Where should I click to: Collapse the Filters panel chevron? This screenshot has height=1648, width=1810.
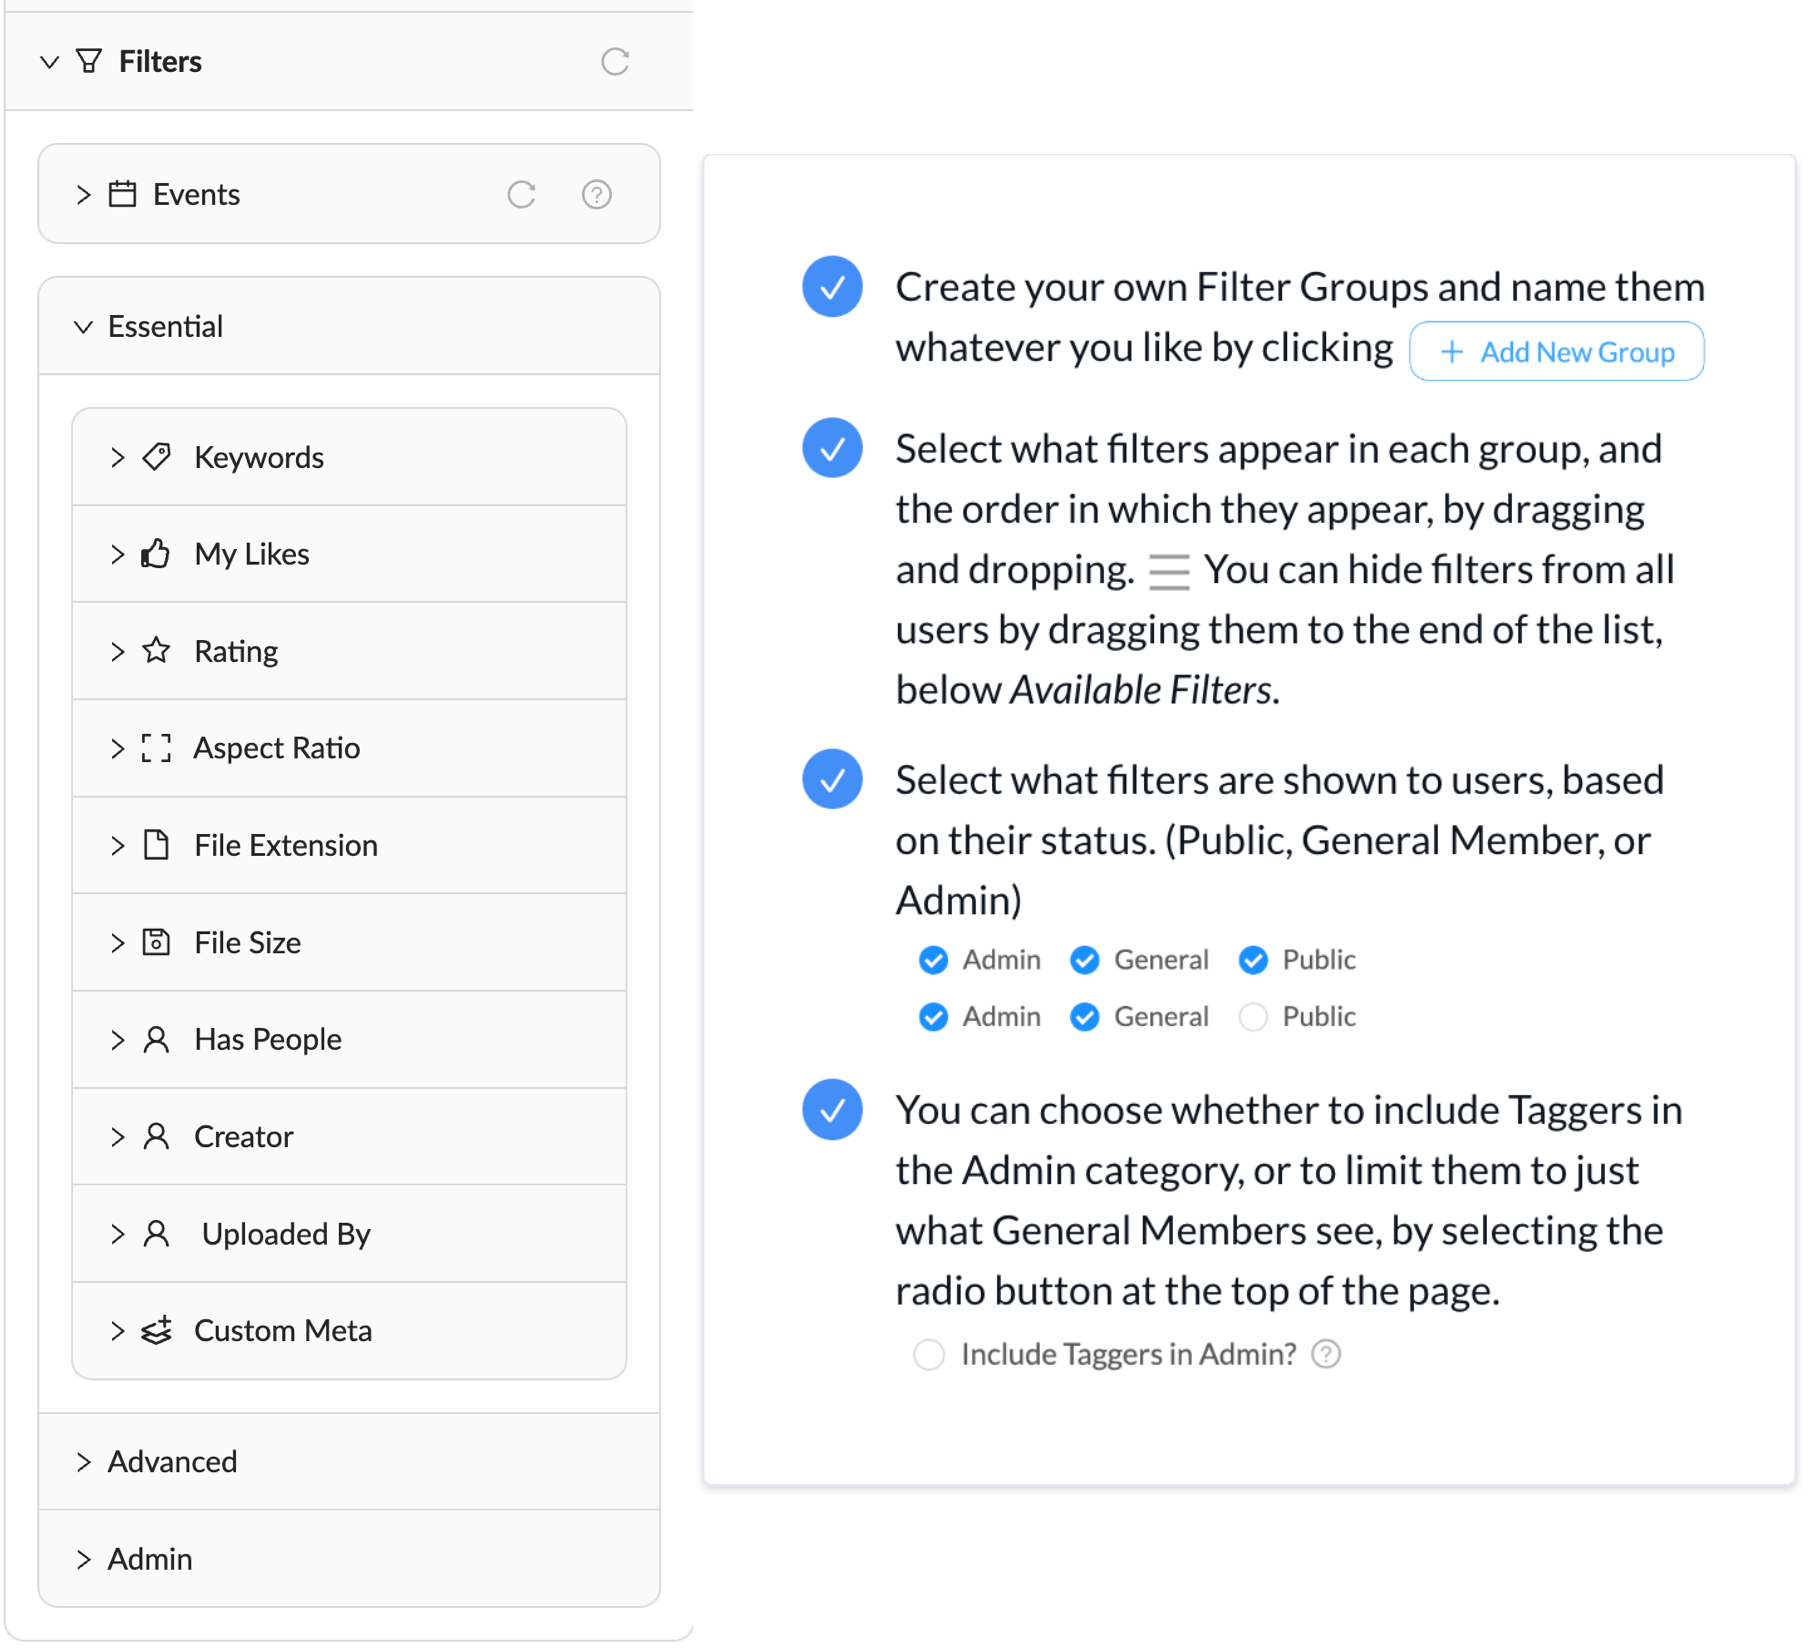click(x=49, y=62)
